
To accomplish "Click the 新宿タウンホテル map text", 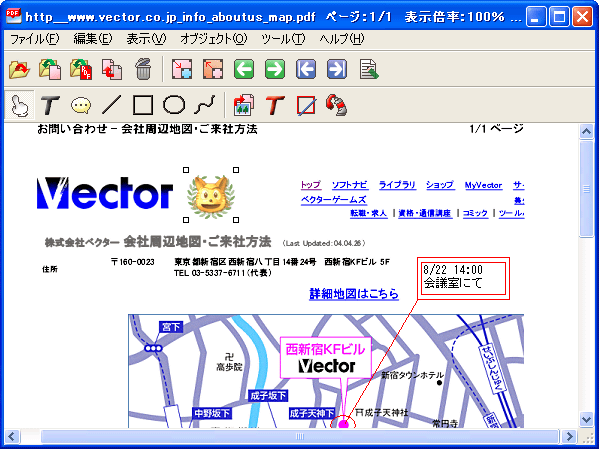I will (x=412, y=376).
